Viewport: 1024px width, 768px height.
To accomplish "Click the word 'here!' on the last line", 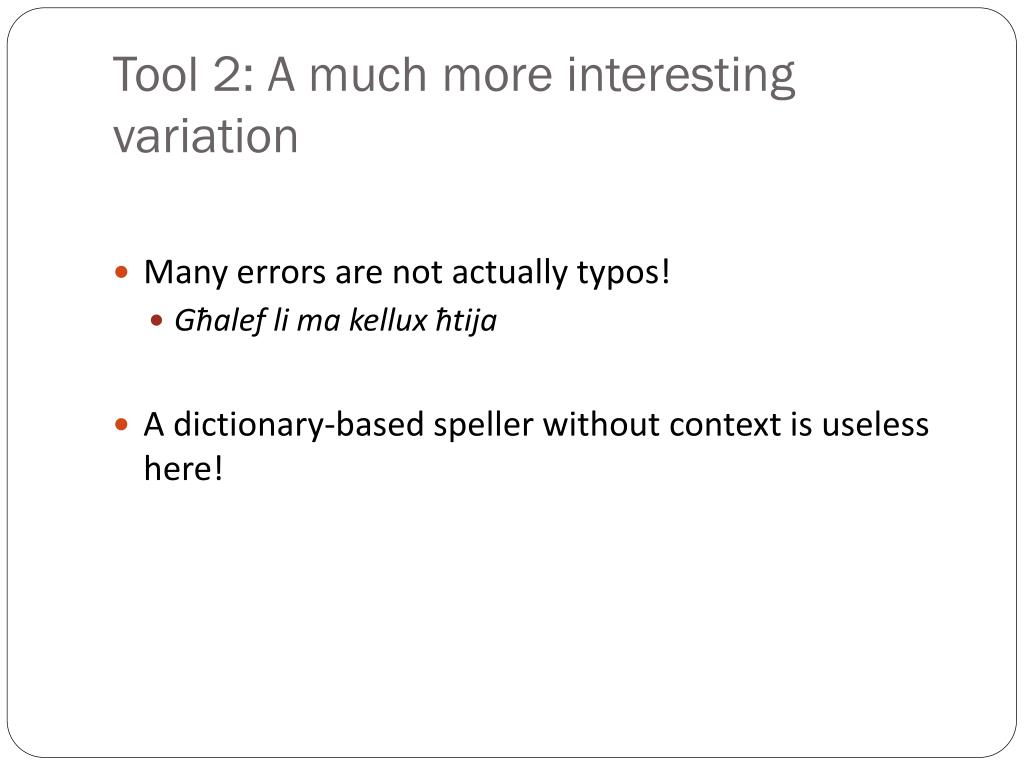I will pos(184,468).
